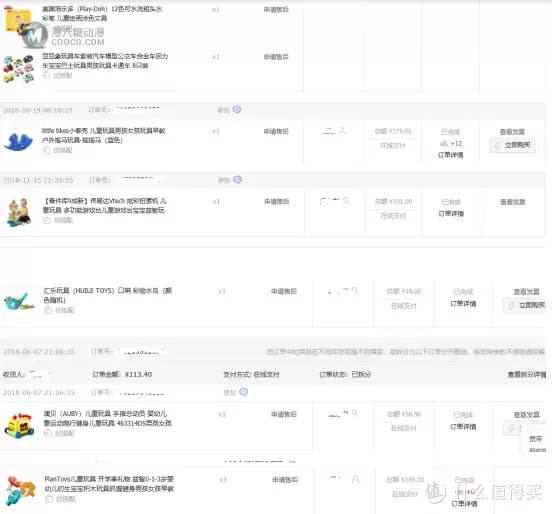Screen dimensions: 552x514
Task: Click 找搭配 icon under HUILE TOYS product
Action: pos(48,310)
